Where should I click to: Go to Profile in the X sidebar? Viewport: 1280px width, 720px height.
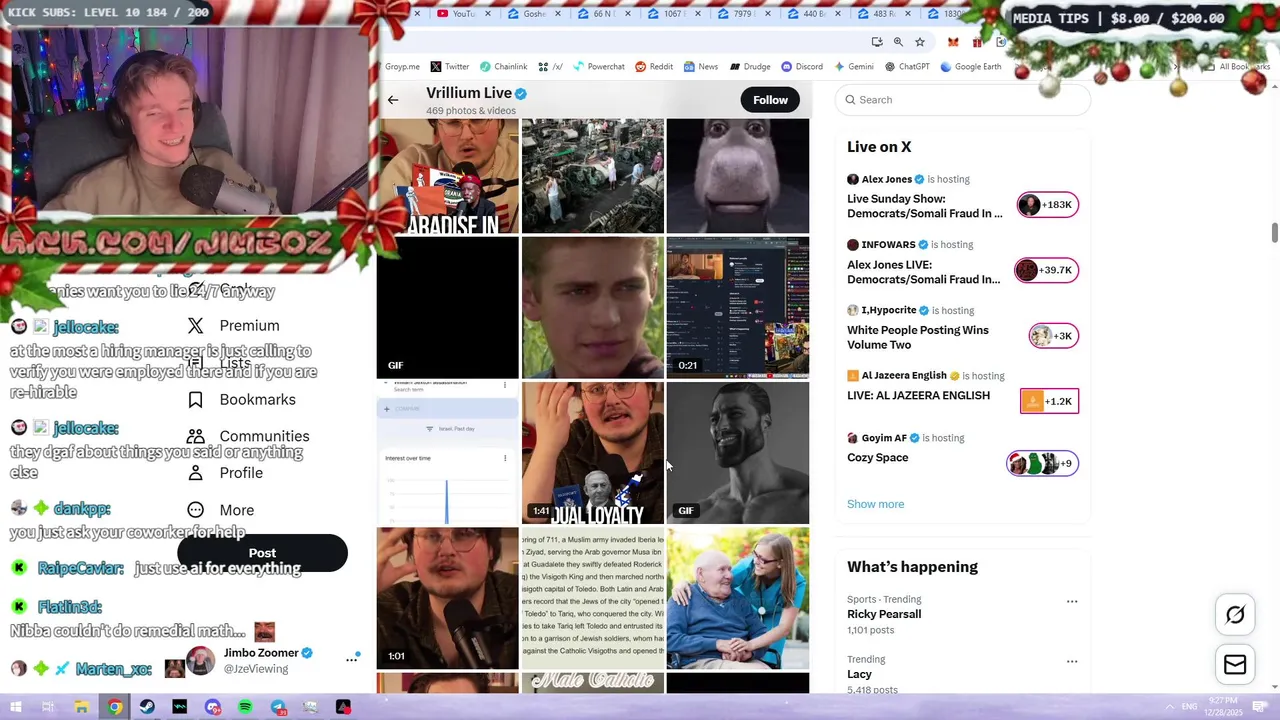[x=225, y=473]
